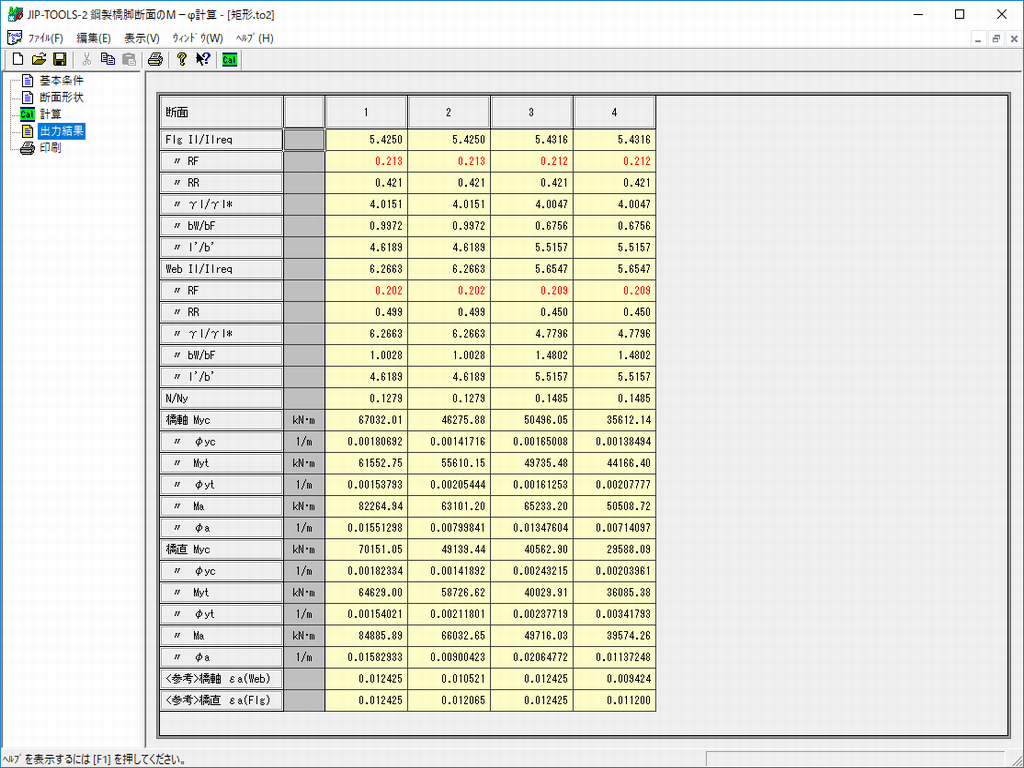The image size is (1024, 768).
Task: Click the Print icon in the toolbar
Action: [156, 59]
